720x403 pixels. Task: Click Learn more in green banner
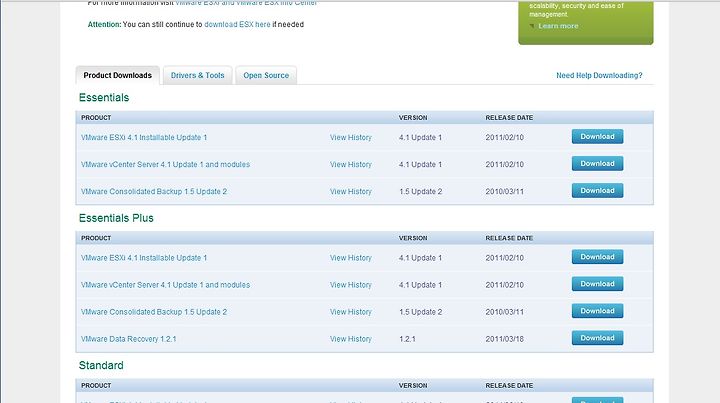coord(558,26)
